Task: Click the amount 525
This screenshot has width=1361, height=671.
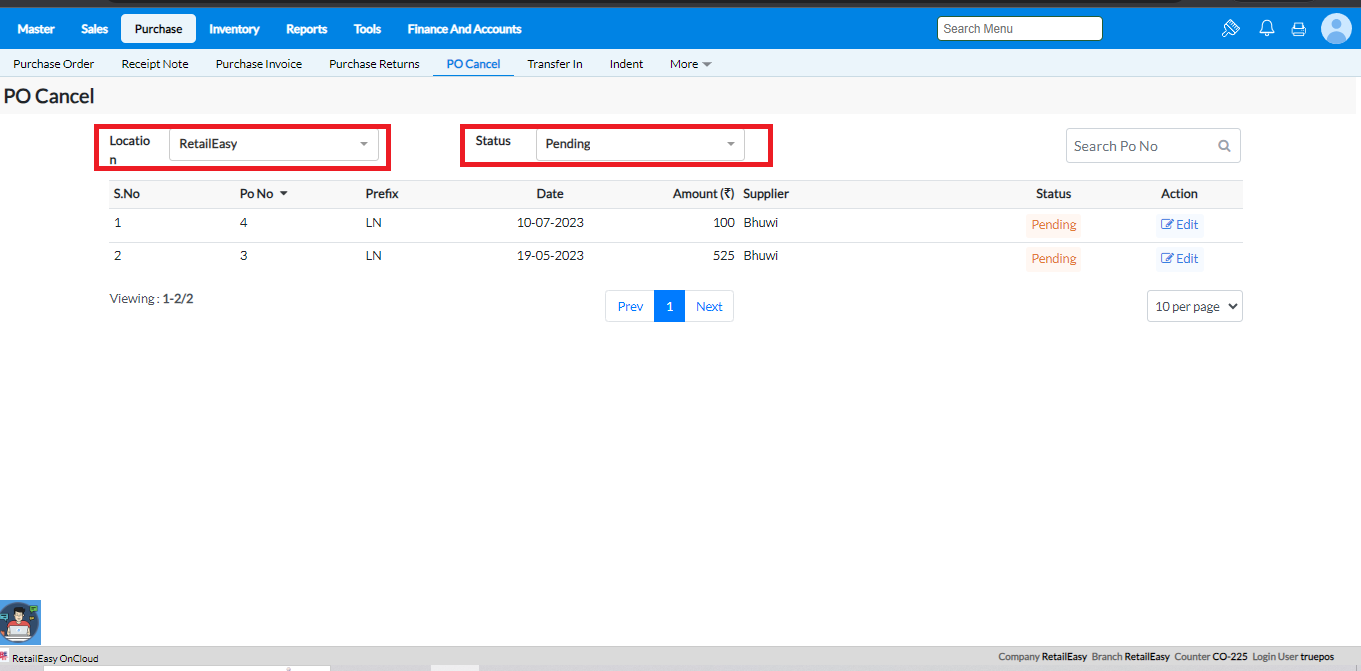Action: (724, 256)
